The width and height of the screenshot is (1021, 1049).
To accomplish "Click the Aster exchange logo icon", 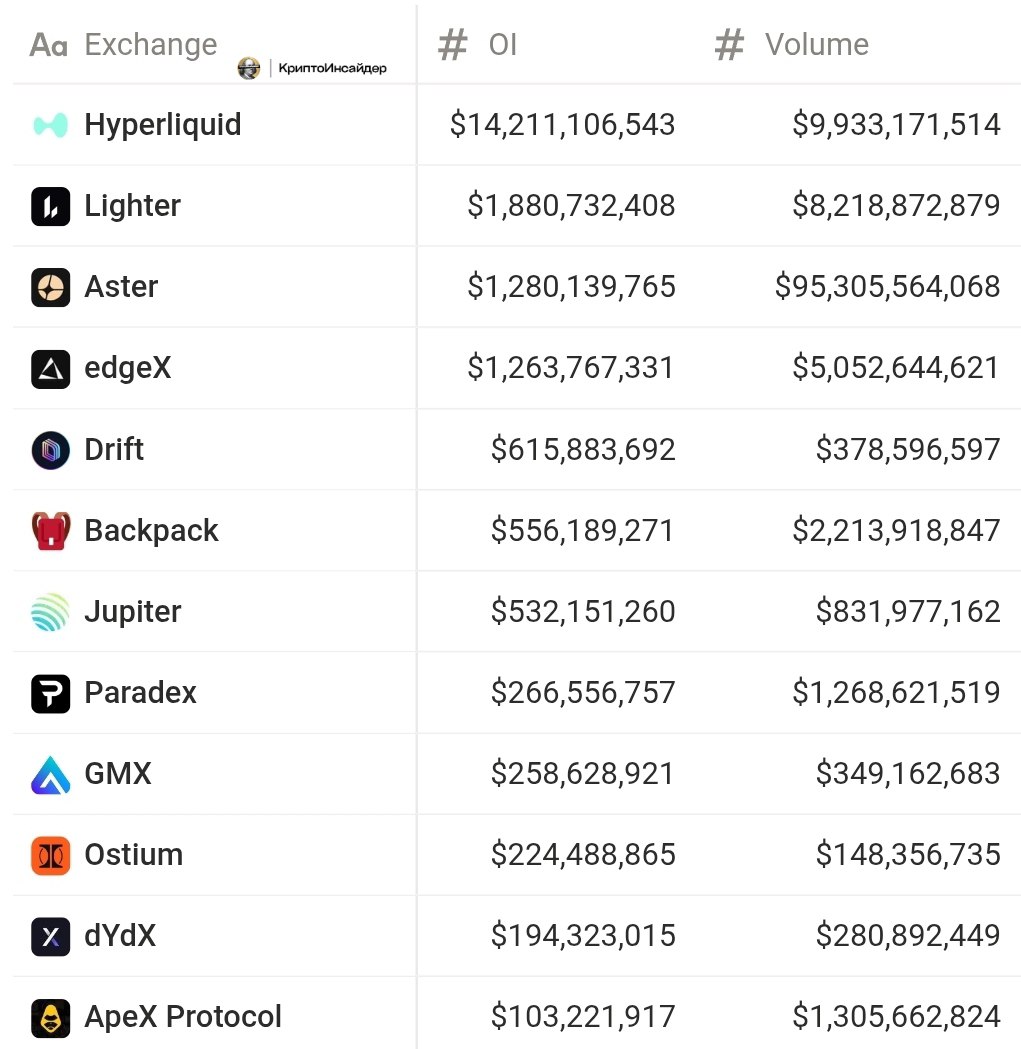I will [x=50, y=287].
